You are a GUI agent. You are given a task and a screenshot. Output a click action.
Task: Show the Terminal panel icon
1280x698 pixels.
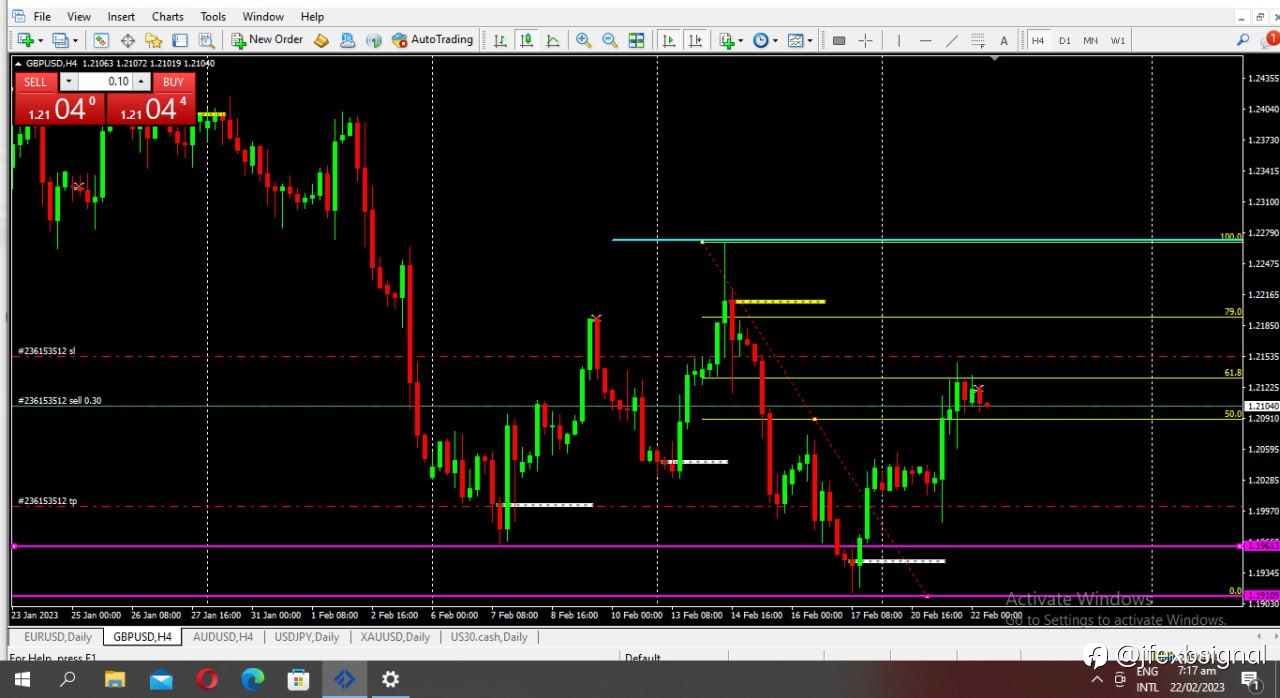coord(180,40)
